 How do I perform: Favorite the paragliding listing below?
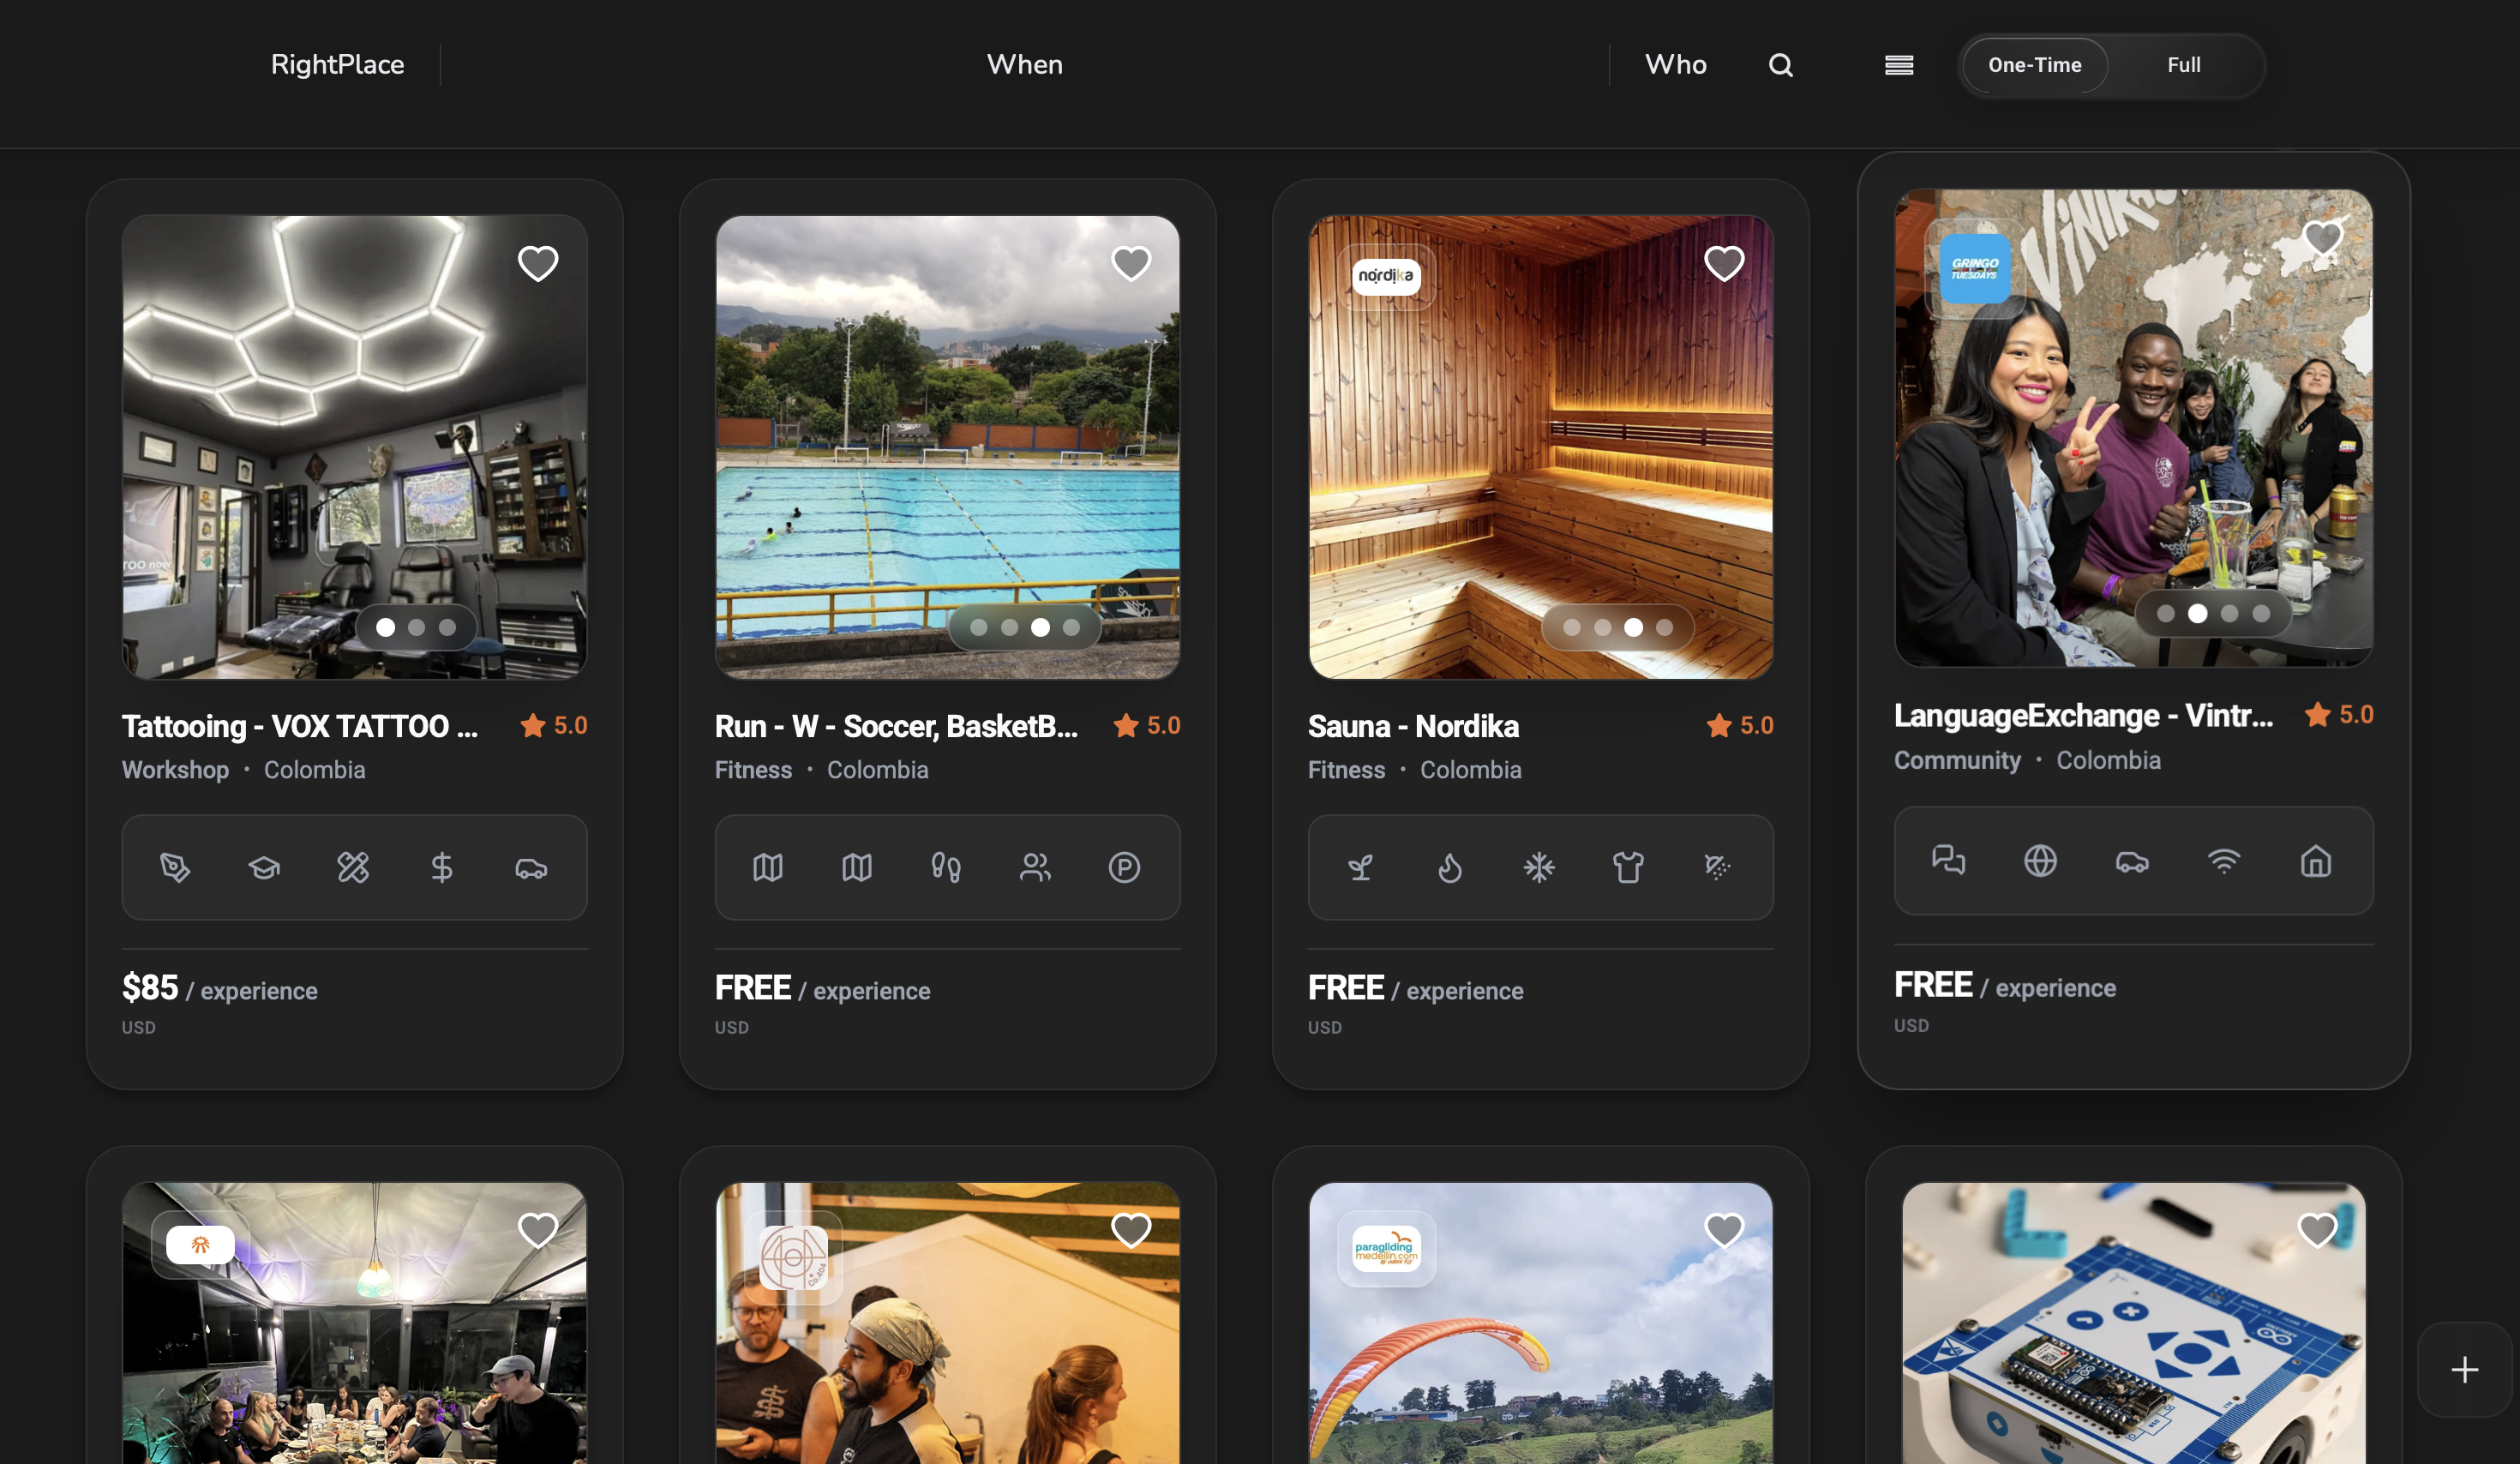tap(1723, 1230)
